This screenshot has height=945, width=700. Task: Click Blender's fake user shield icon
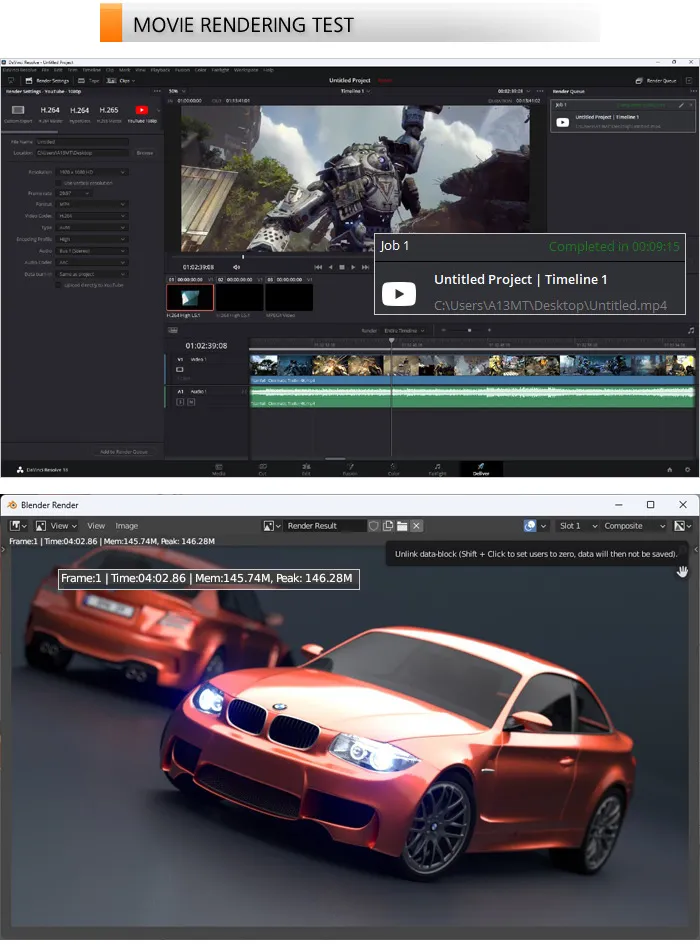pos(374,526)
